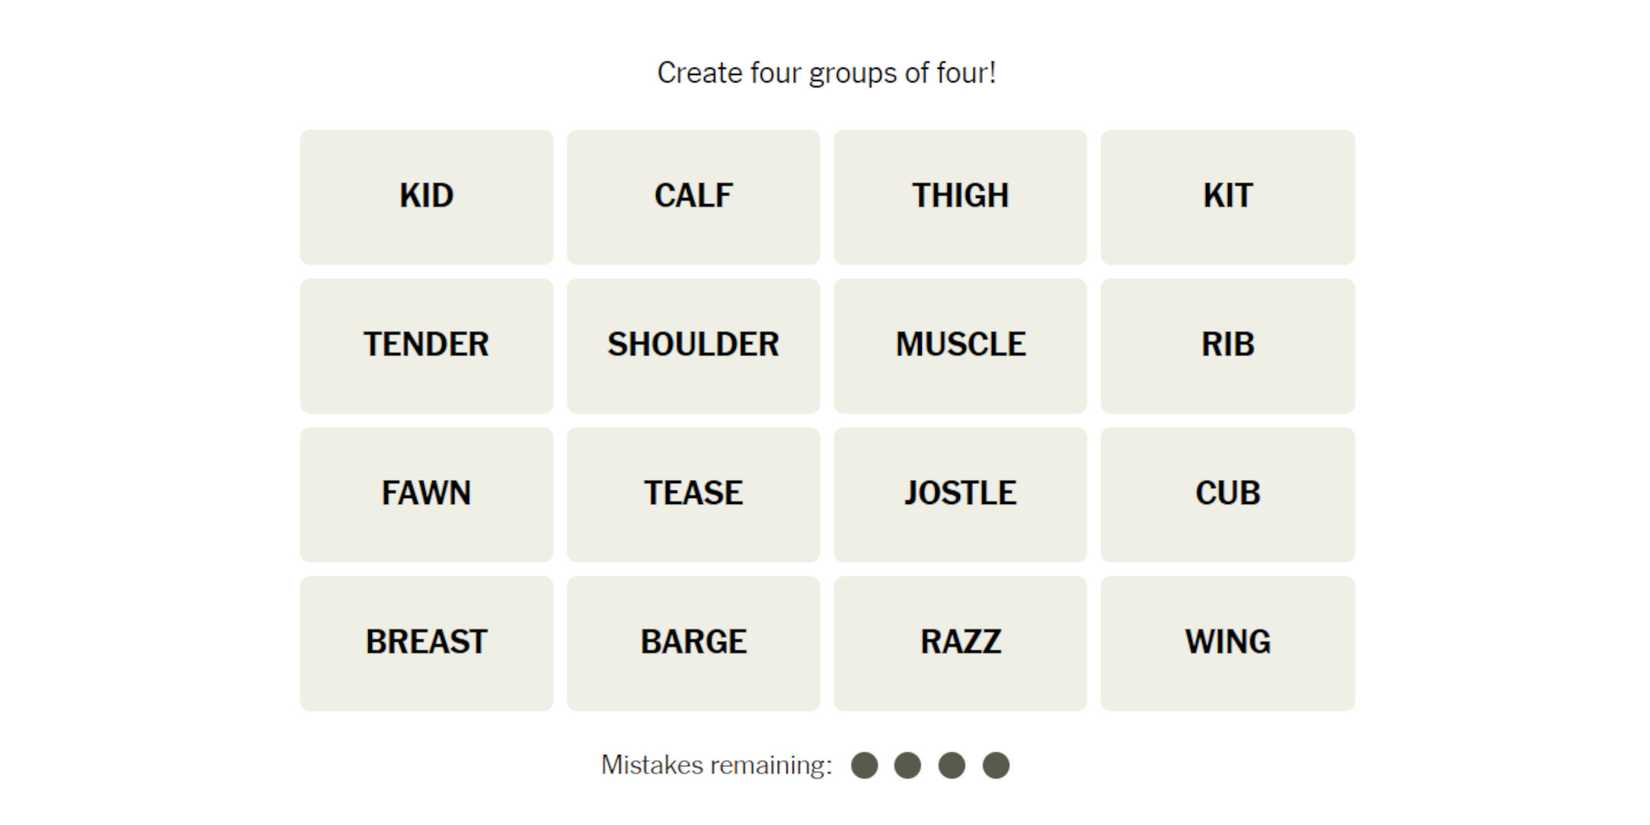This screenshot has width=1650, height=825.
Task: Select the KIT word tile
Action: [1227, 196]
